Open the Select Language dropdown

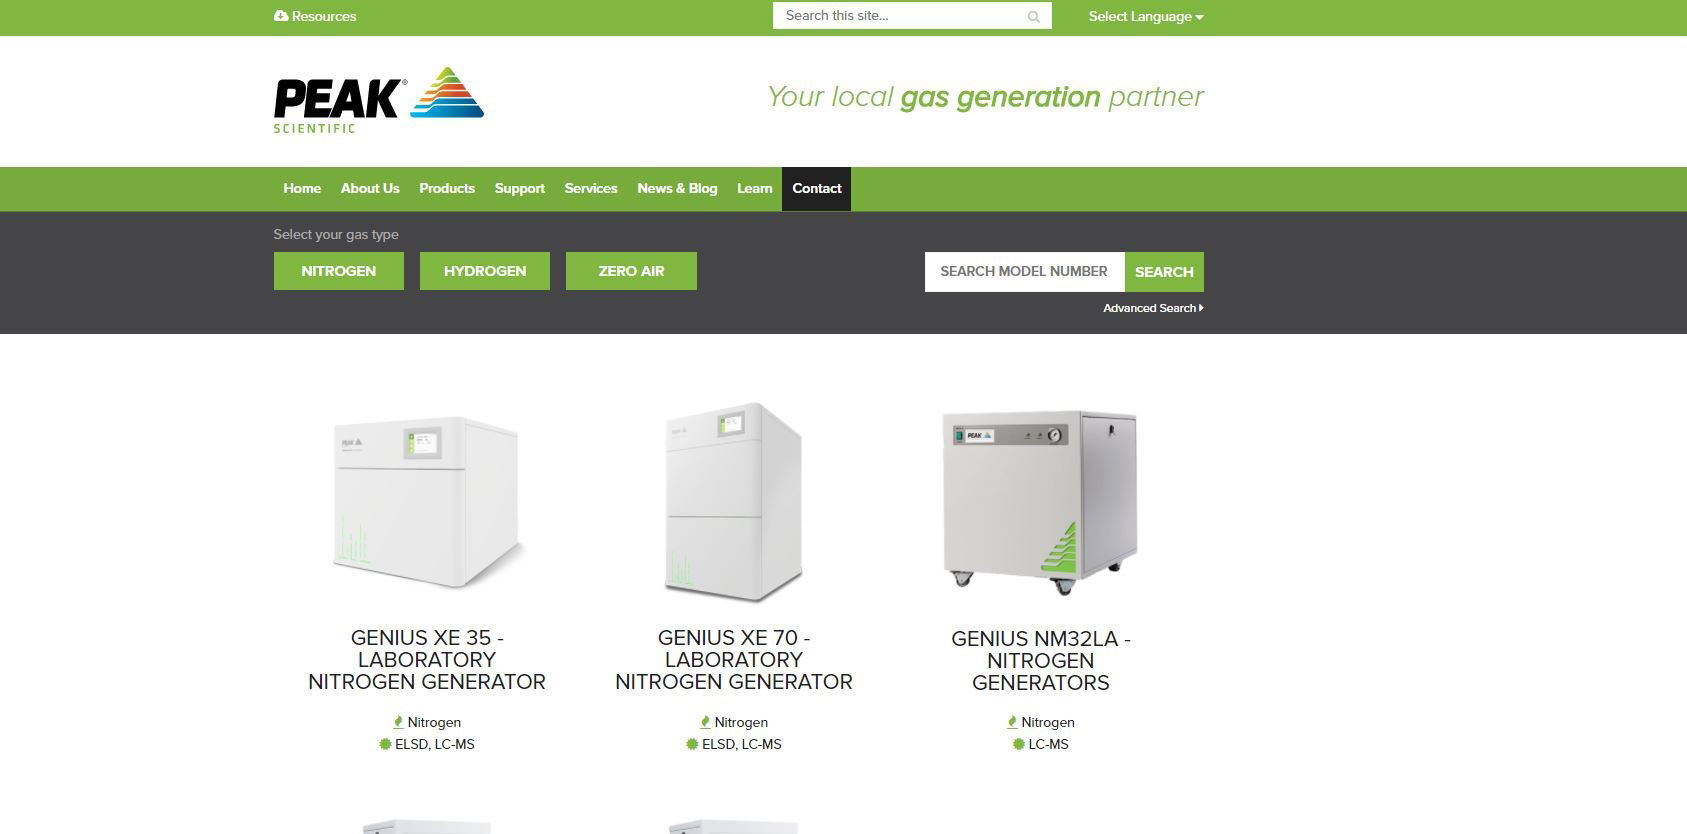[1146, 17]
